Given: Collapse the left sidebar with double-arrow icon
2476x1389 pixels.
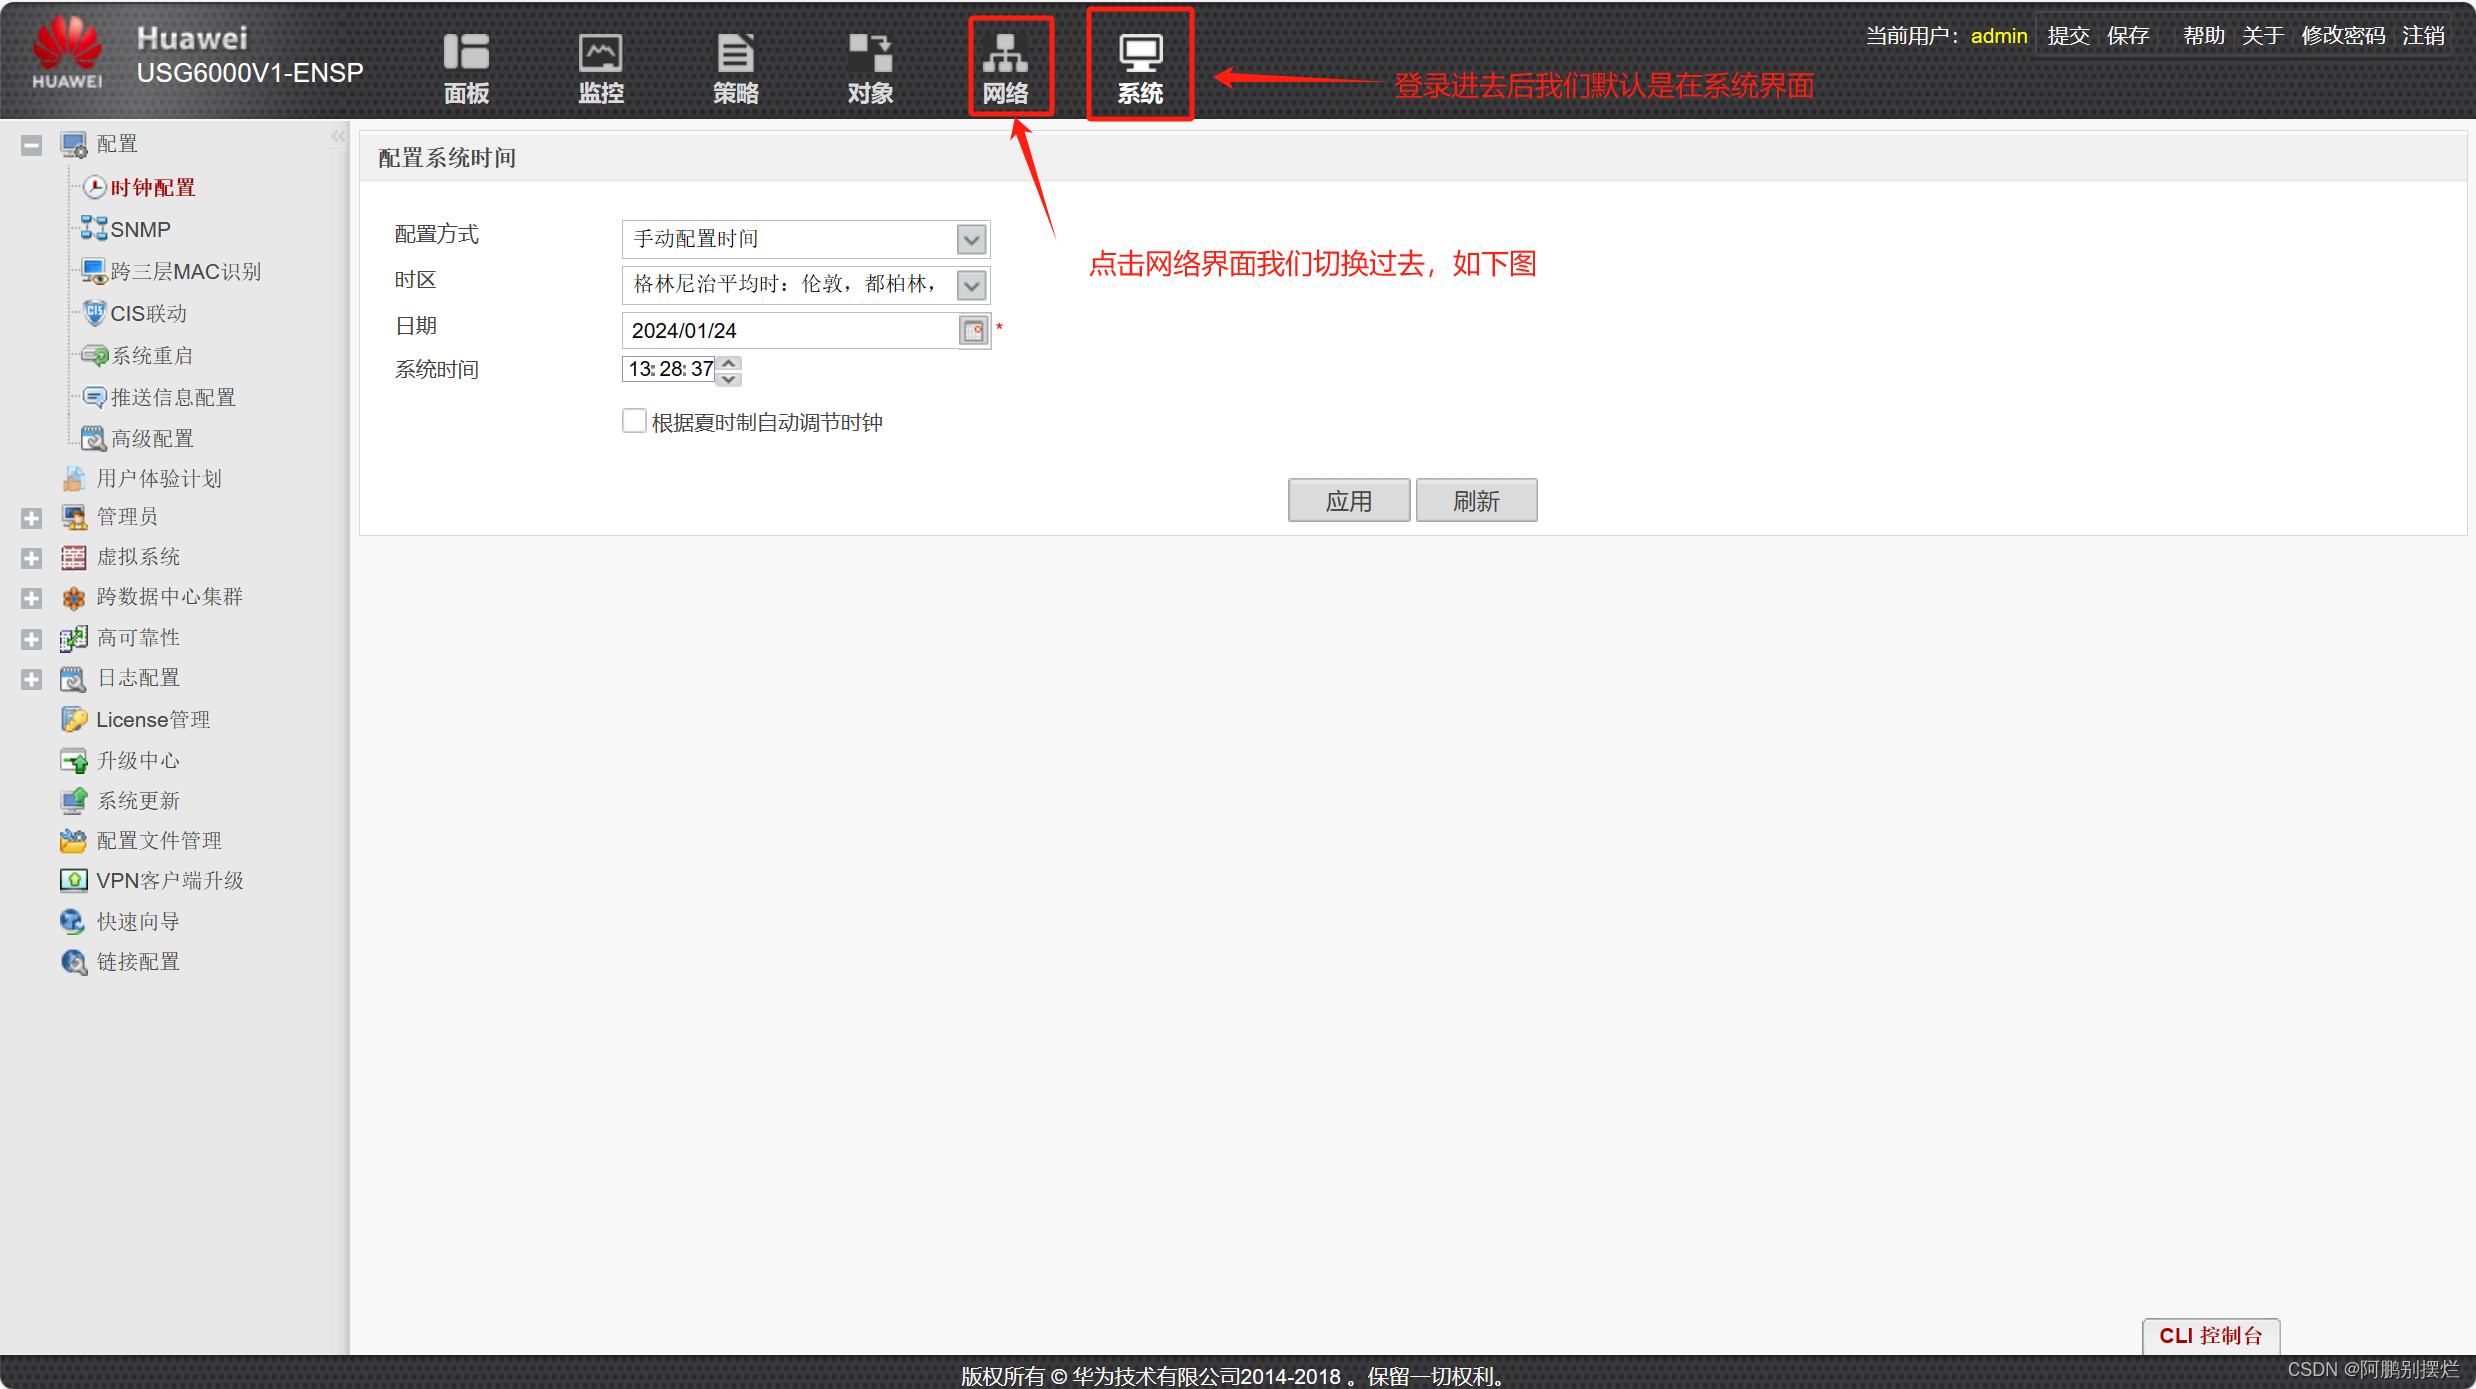Looking at the screenshot, I should pyautogui.click(x=339, y=136).
